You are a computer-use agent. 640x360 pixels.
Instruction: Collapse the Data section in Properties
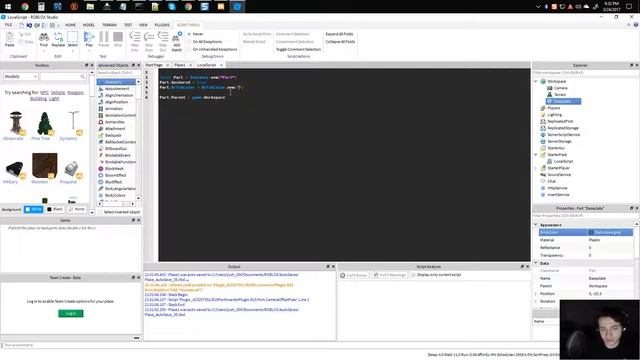(536, 263)
